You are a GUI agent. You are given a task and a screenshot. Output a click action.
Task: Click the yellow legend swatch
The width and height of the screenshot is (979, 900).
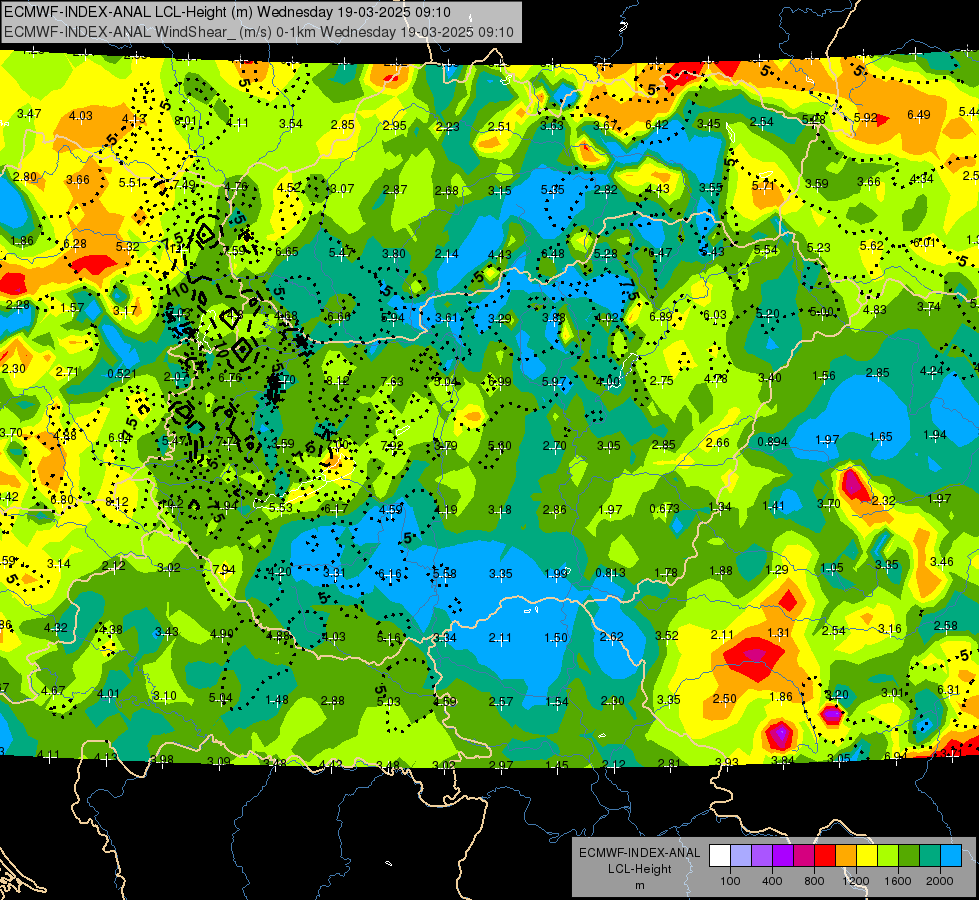pos(867,856)
